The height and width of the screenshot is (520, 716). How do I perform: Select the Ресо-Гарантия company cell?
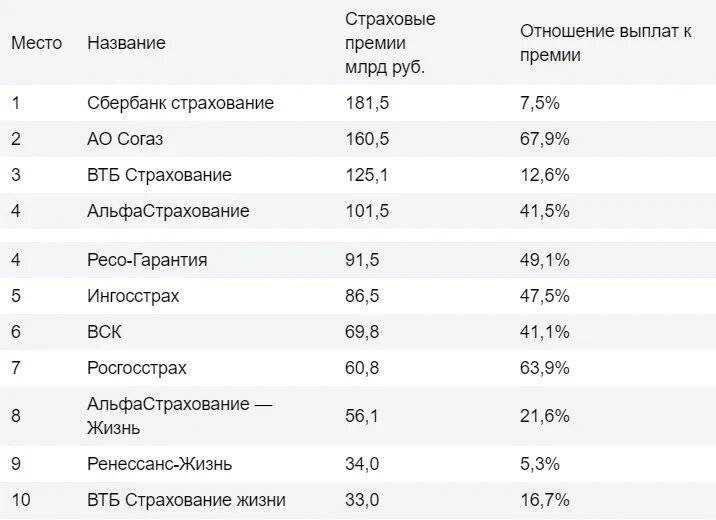click(x=147, y=260)
